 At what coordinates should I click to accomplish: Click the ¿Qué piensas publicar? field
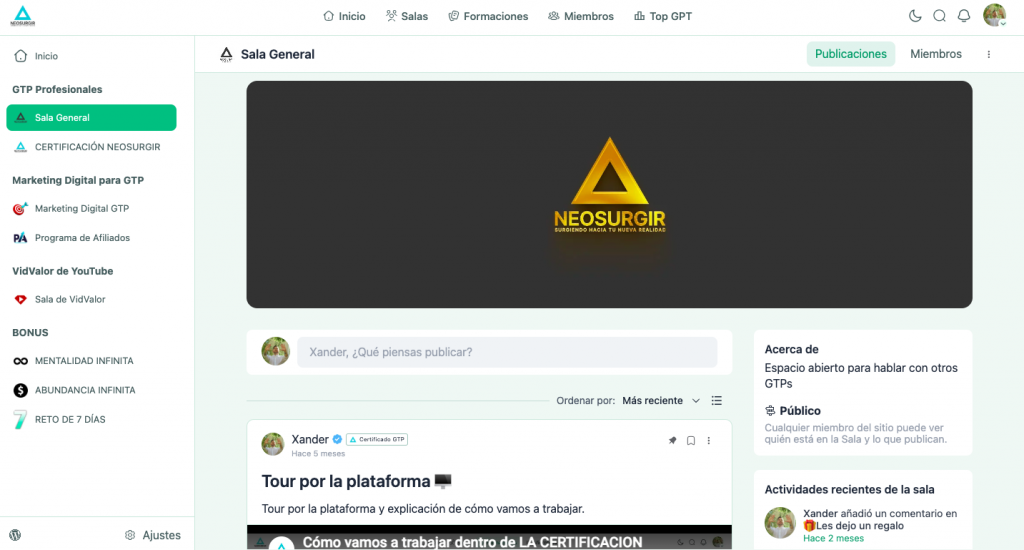click(x=507, y=352)
